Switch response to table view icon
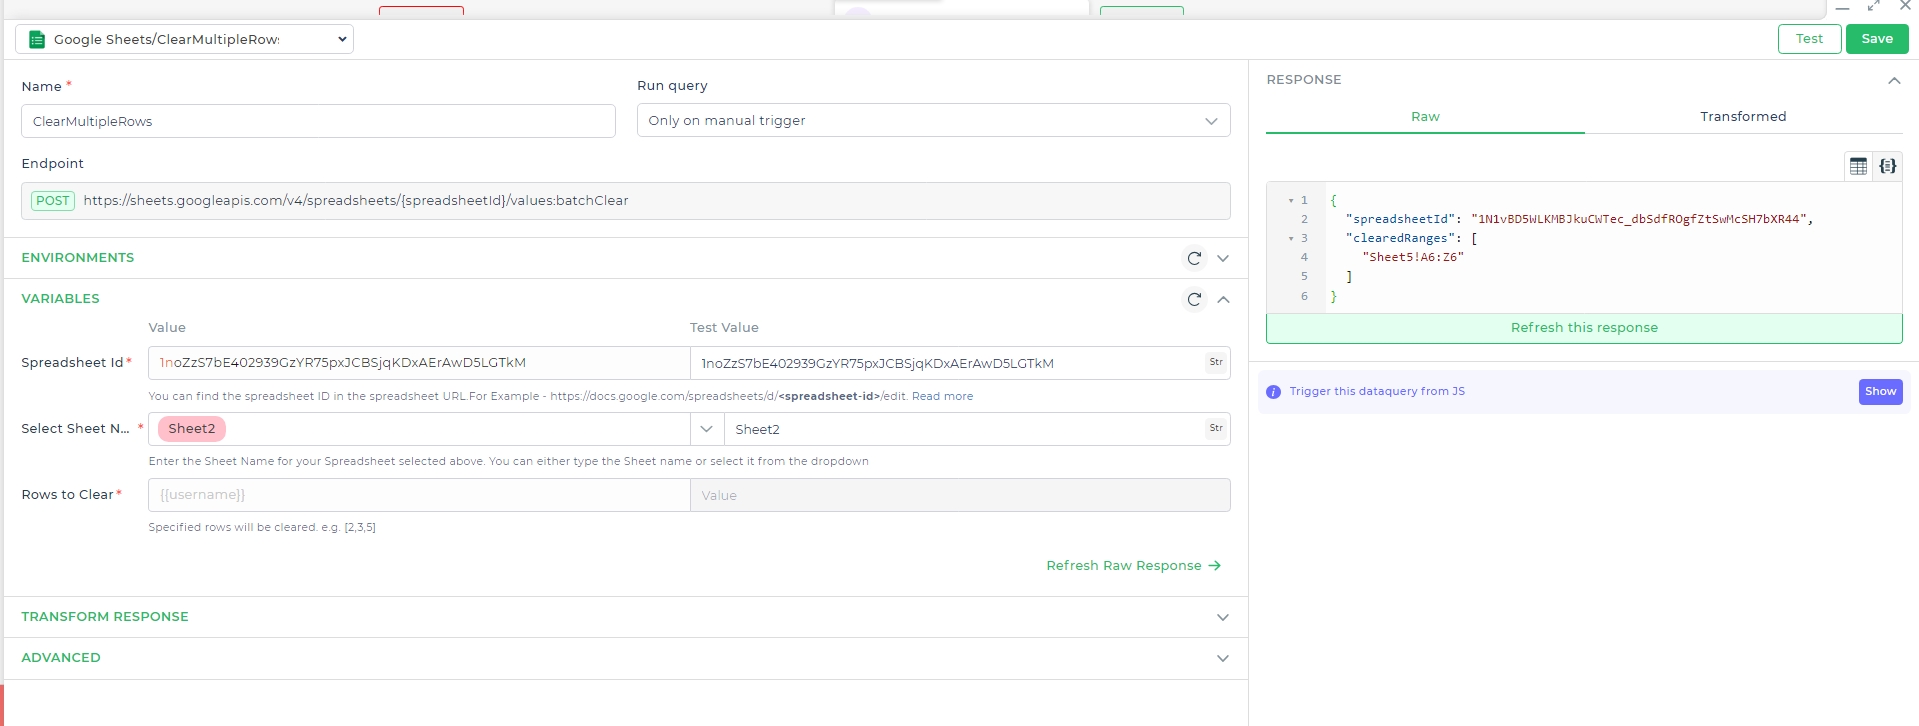The width and height of the screenshot is (1919, 726). tap(1858, 166)
